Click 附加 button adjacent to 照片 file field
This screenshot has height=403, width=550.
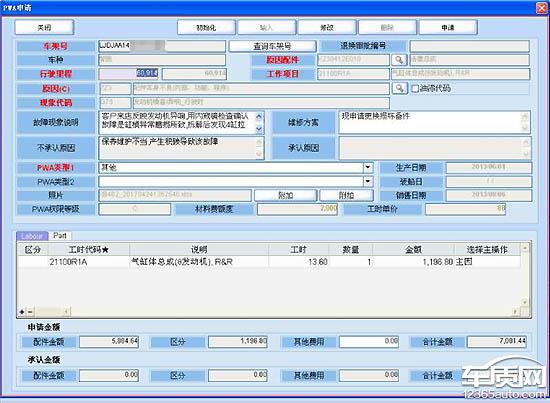pos(286,195)
